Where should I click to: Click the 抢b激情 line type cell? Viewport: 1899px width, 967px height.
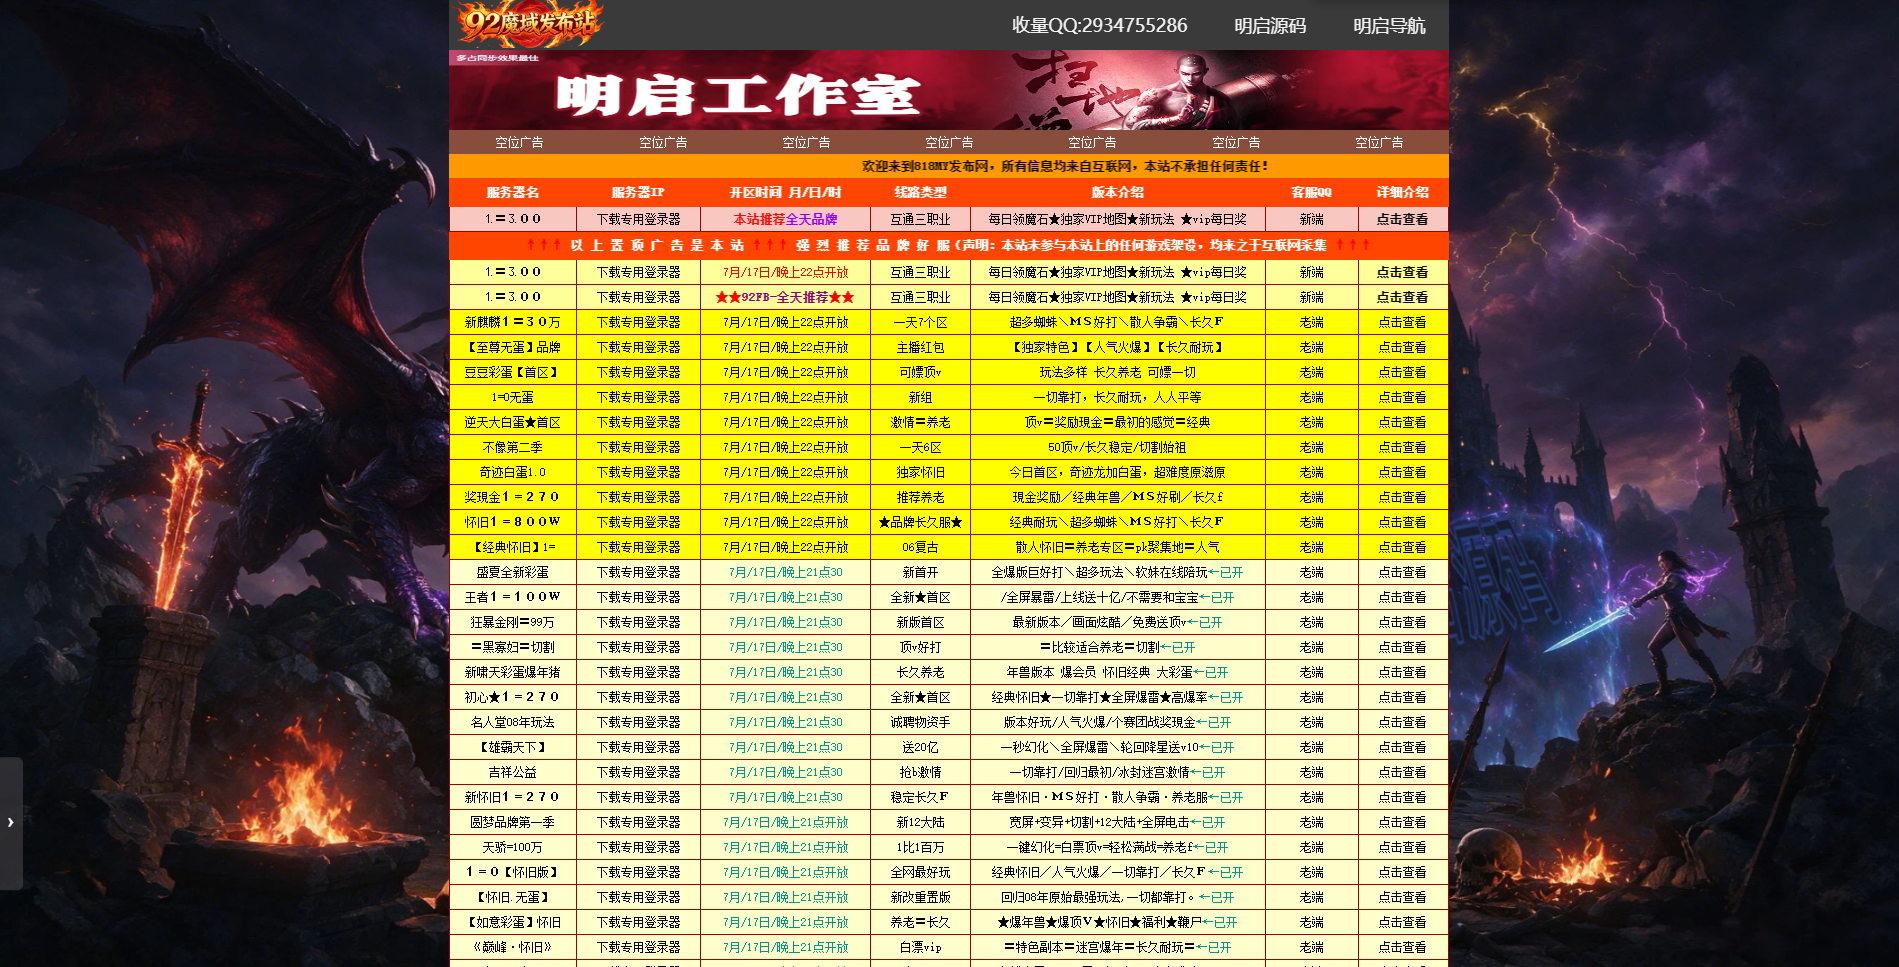(920, 772)
